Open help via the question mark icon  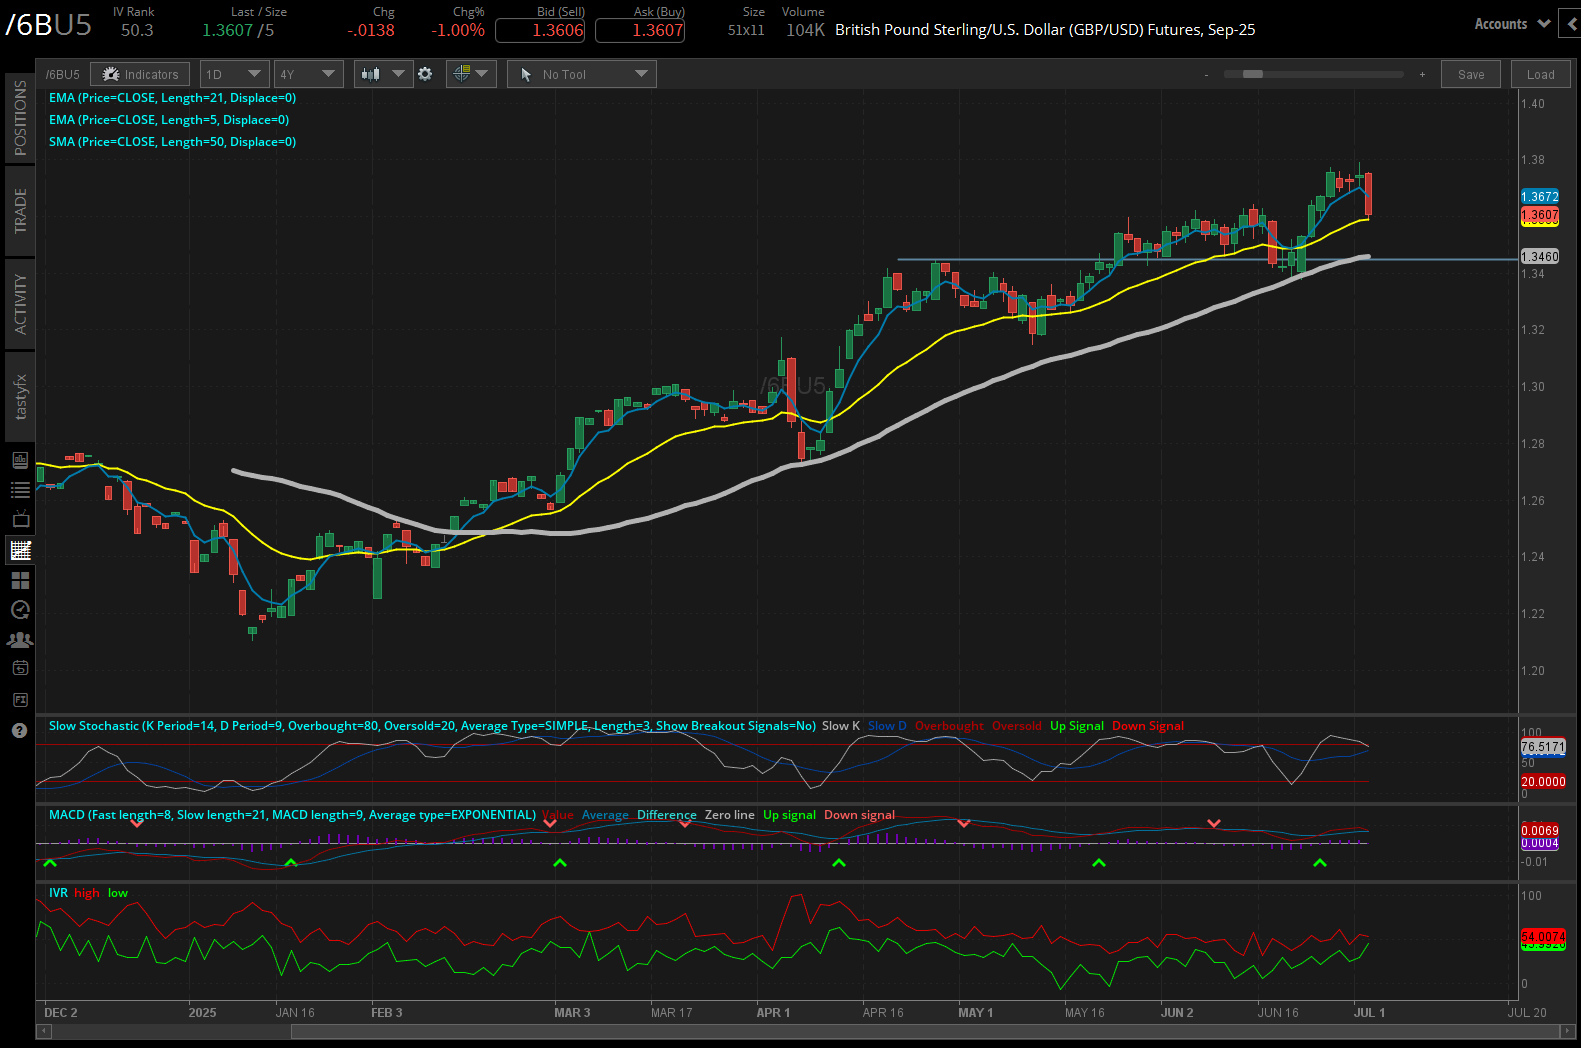pyautogui.click(x=19, y=731)
